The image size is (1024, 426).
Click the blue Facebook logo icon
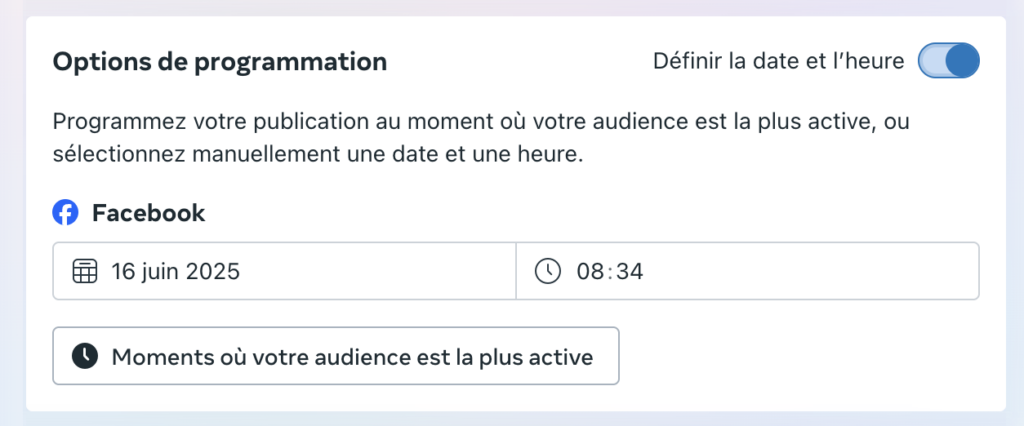point(65,213)
